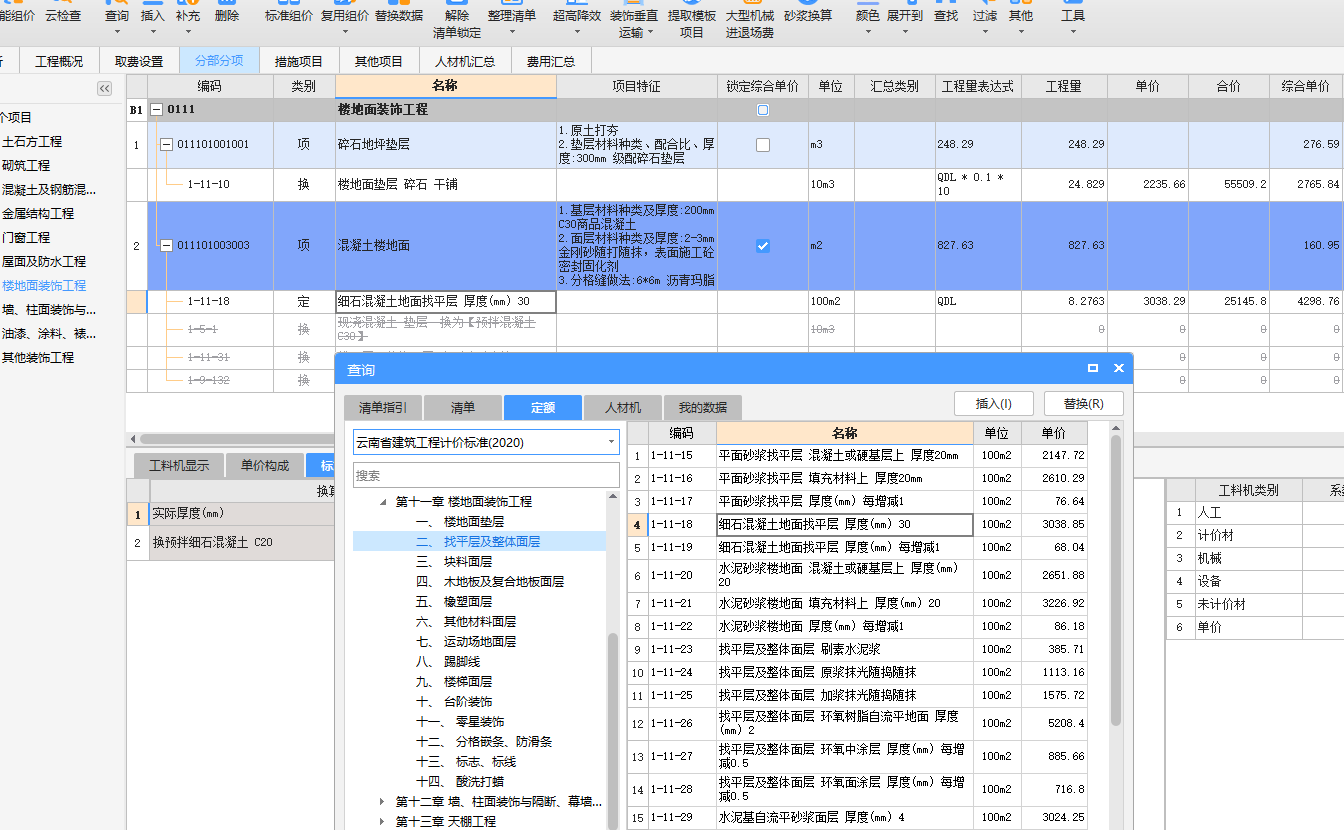Collapse 第十一章 楼地面装饰工程 tree node
This screenshot has height=830, width=1344.
(x=383, y=502)
